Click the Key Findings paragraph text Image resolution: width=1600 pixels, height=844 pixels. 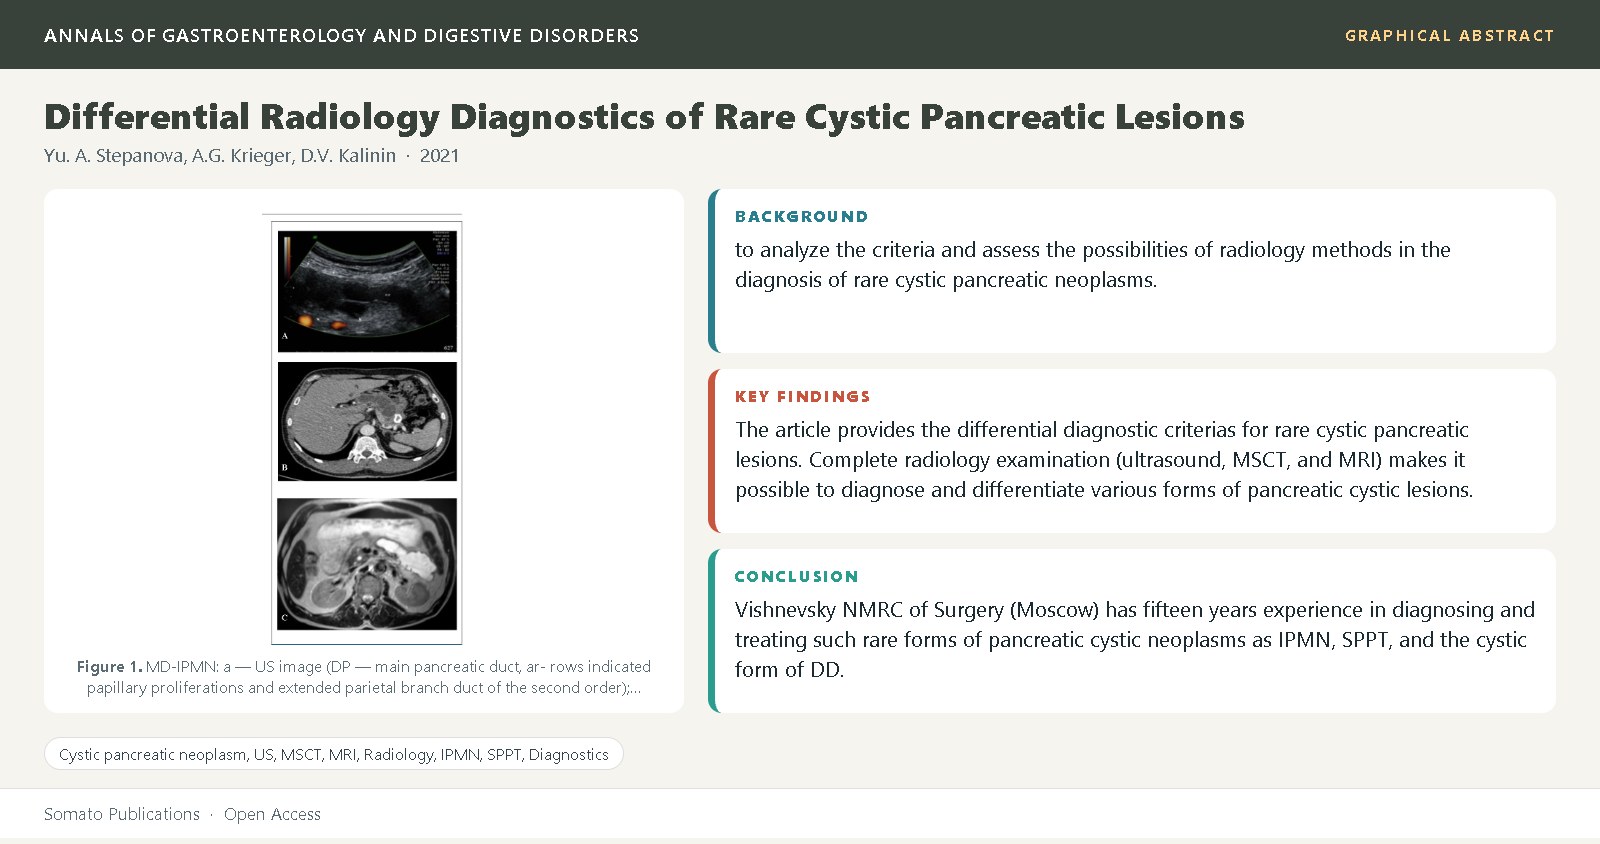1104,460
